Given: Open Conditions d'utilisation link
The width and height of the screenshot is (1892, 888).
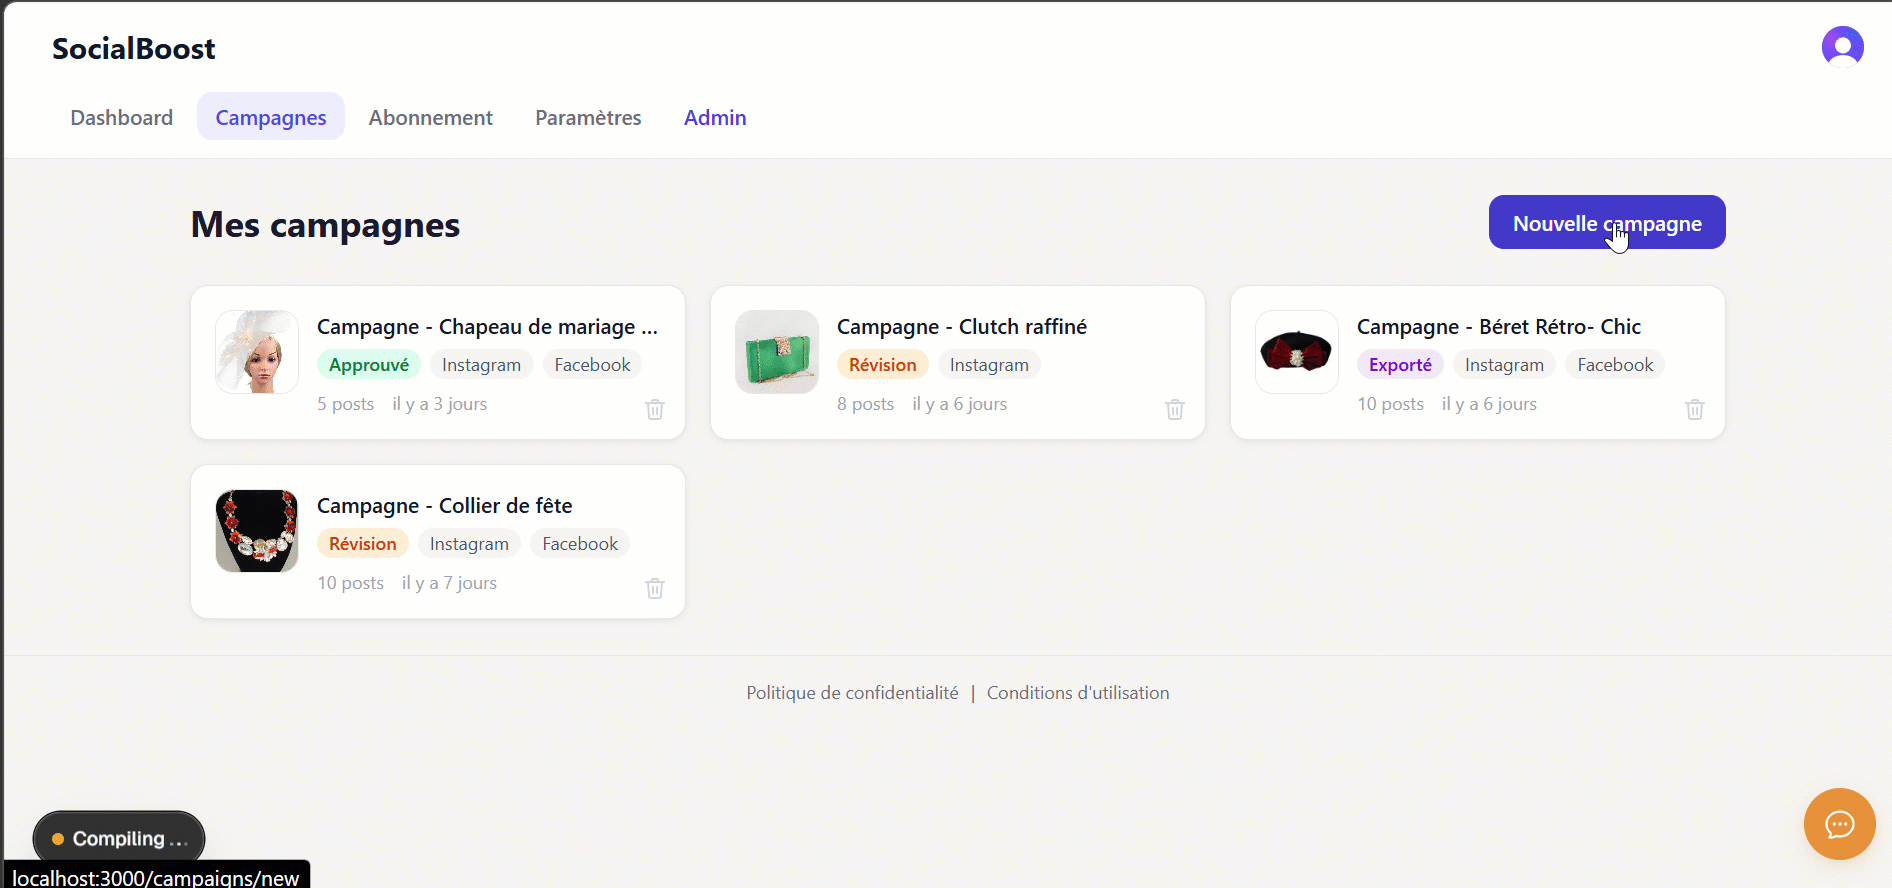Looking at the screenshot, I should [x=1078, y=693].
